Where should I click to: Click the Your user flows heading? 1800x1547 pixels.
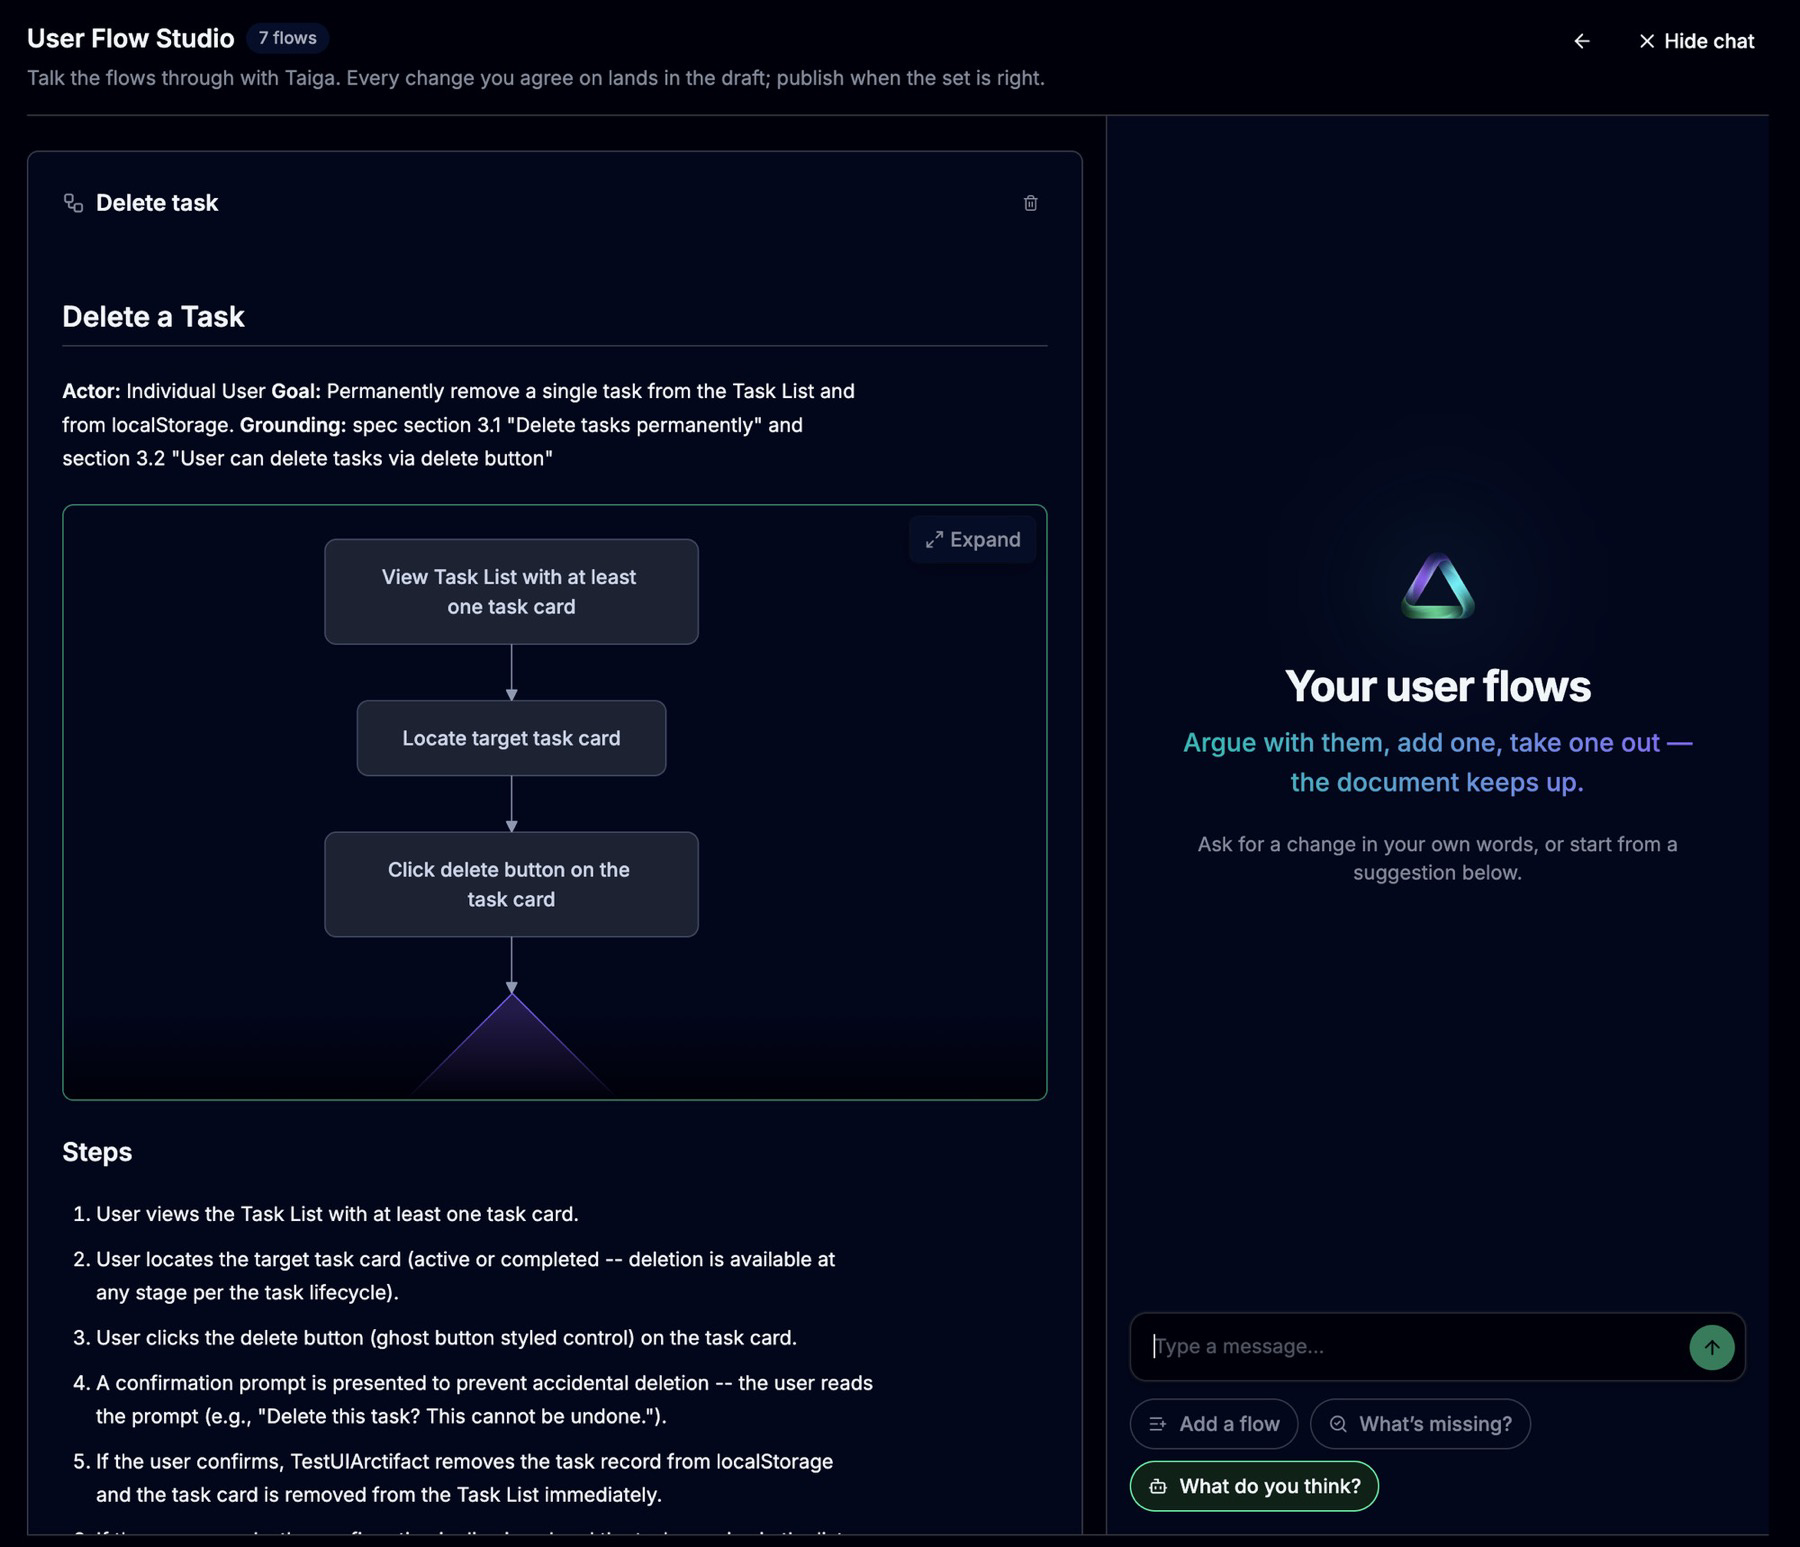click(1438, 687)
